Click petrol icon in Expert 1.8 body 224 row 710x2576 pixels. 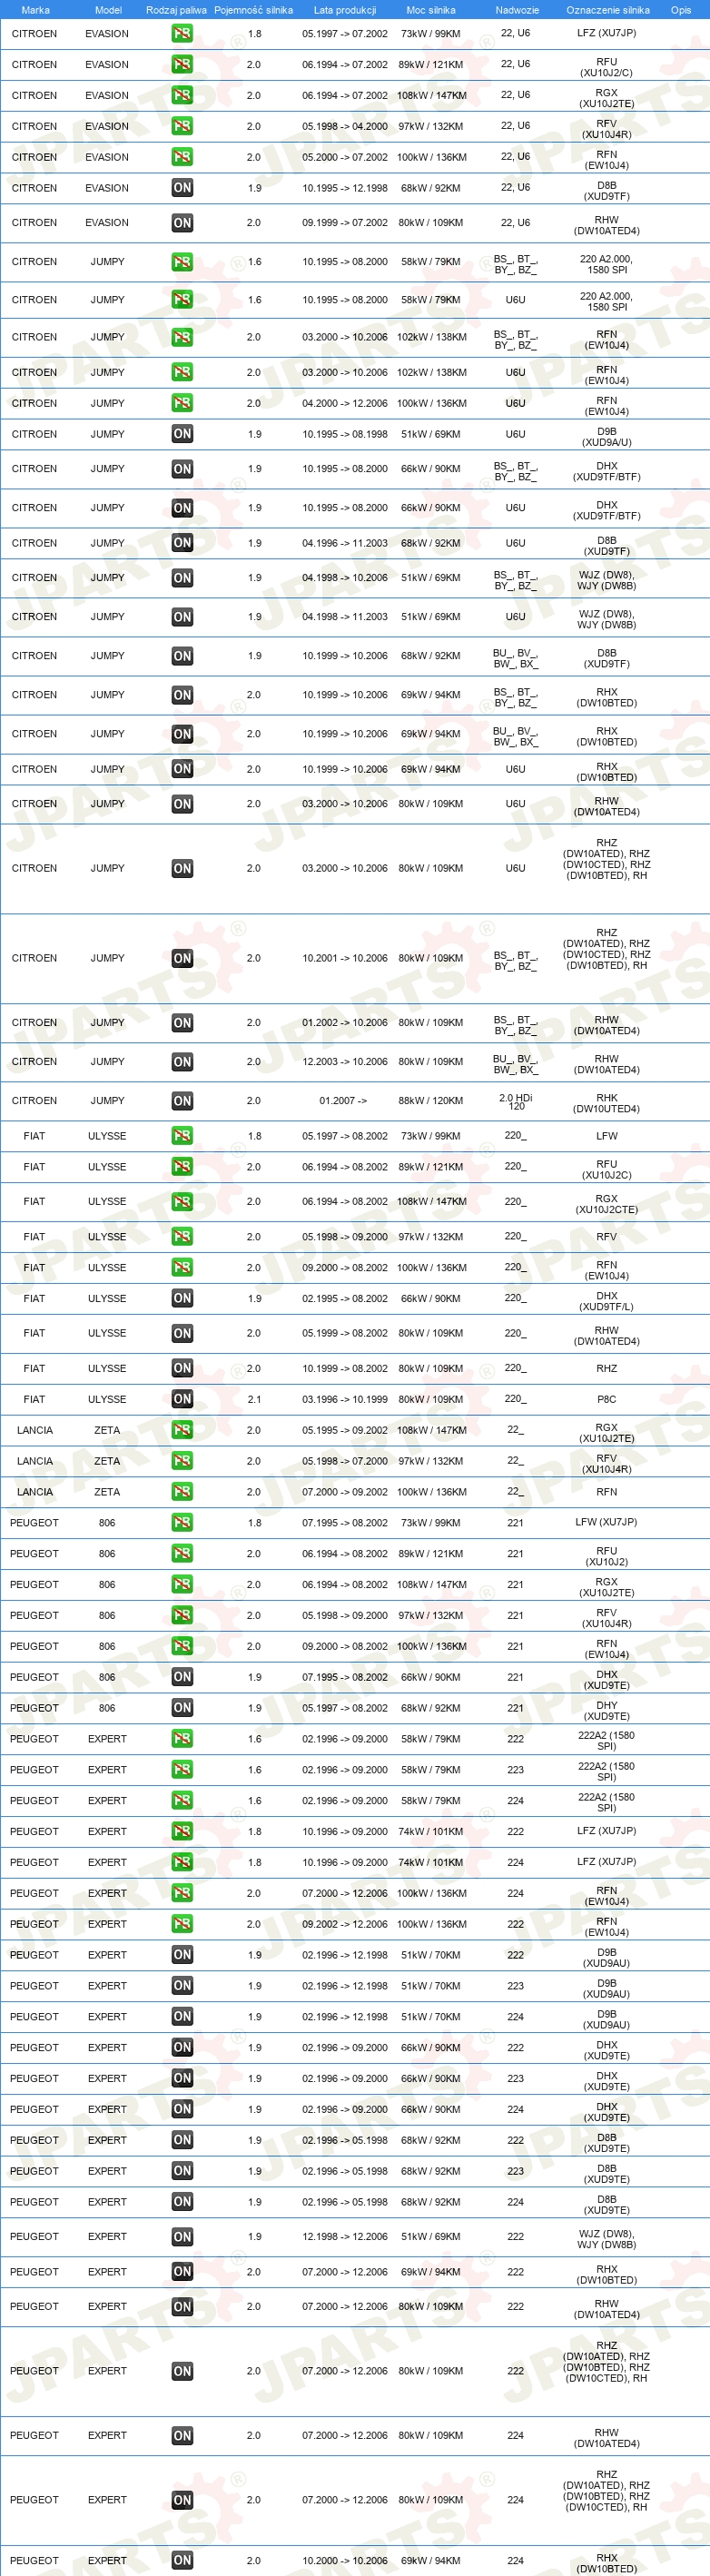(x=182, y=1862)
